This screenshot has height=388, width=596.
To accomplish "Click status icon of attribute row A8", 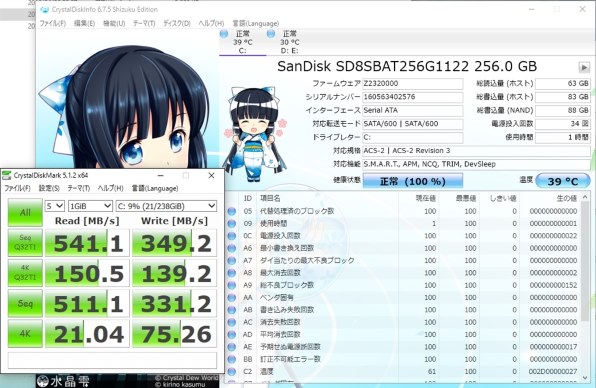I will coord(231,273).
